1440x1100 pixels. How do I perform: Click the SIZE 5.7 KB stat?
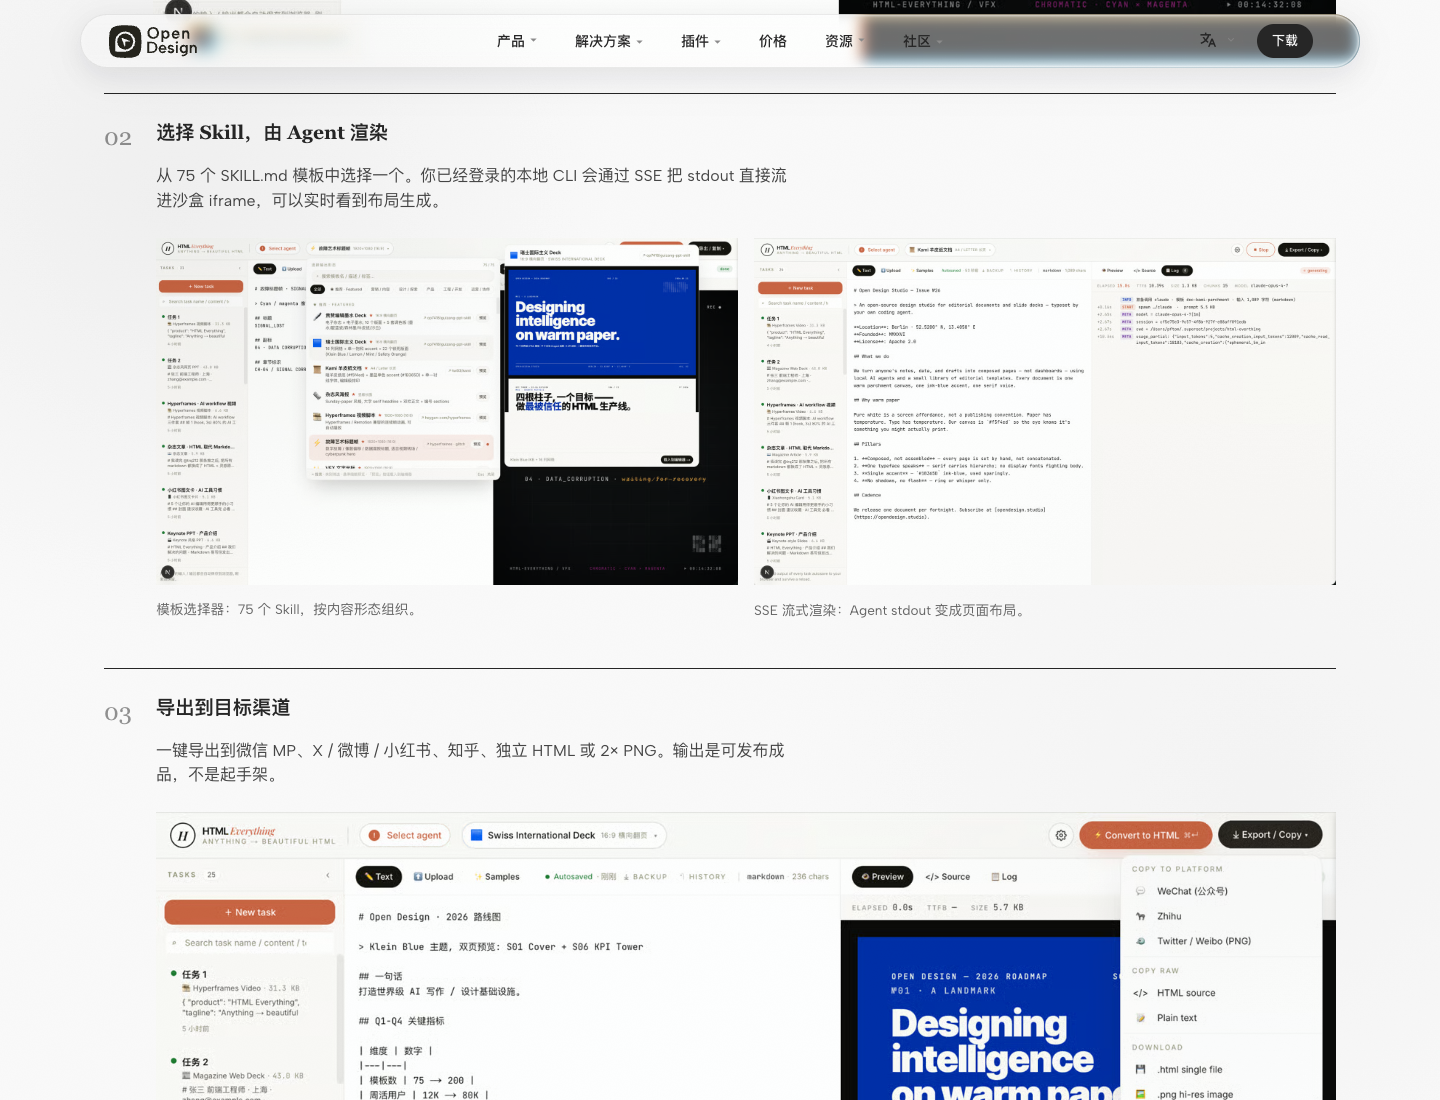point(997,908)
